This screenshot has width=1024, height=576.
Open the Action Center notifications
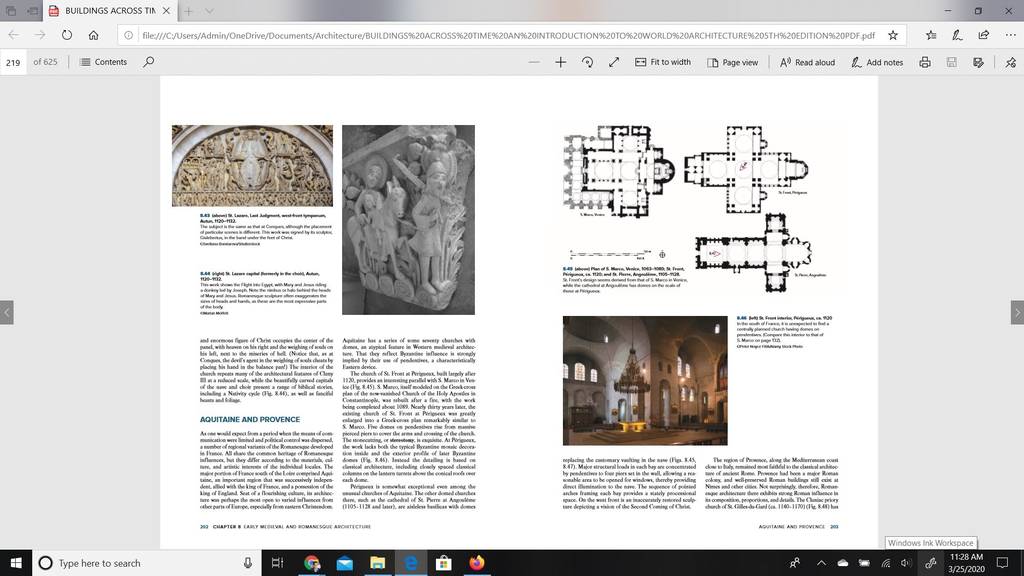[1002, 563]
